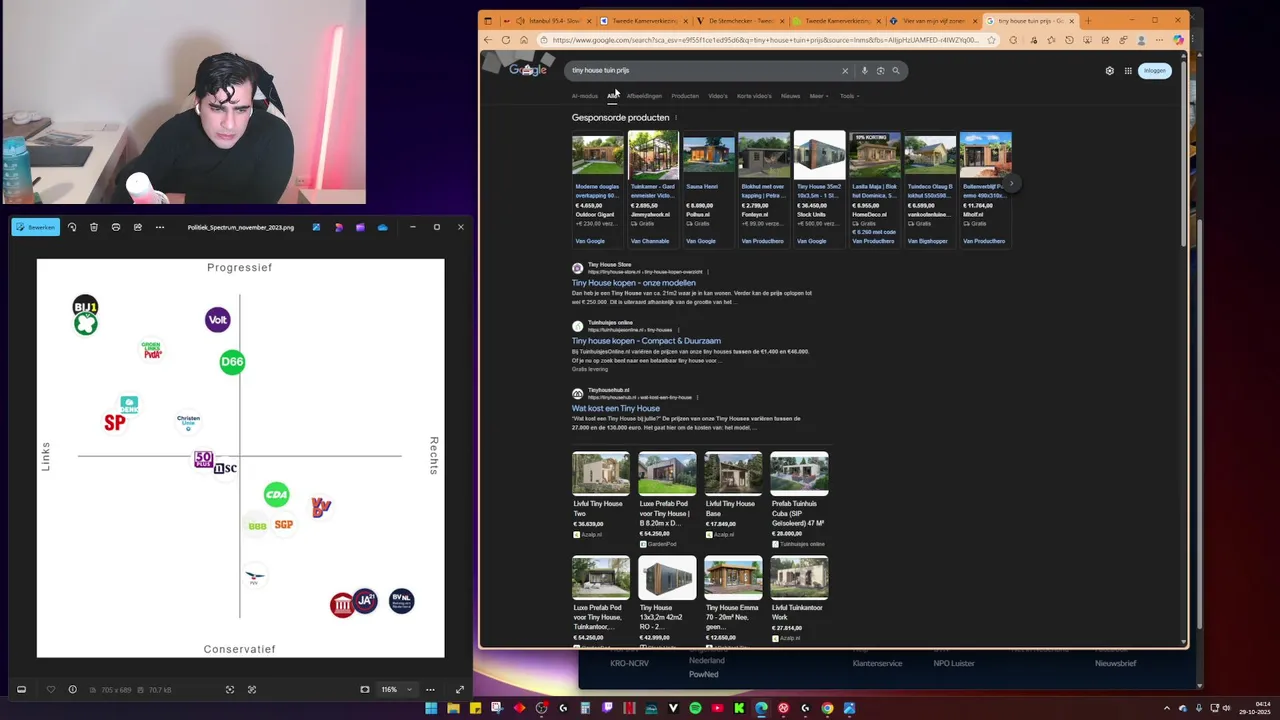Share the image from Photos toolbar

138,227
